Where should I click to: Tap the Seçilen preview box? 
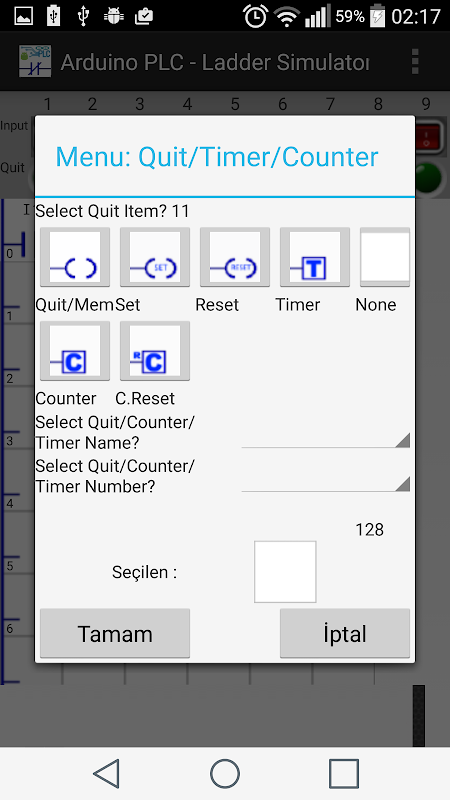coord(285,572)
